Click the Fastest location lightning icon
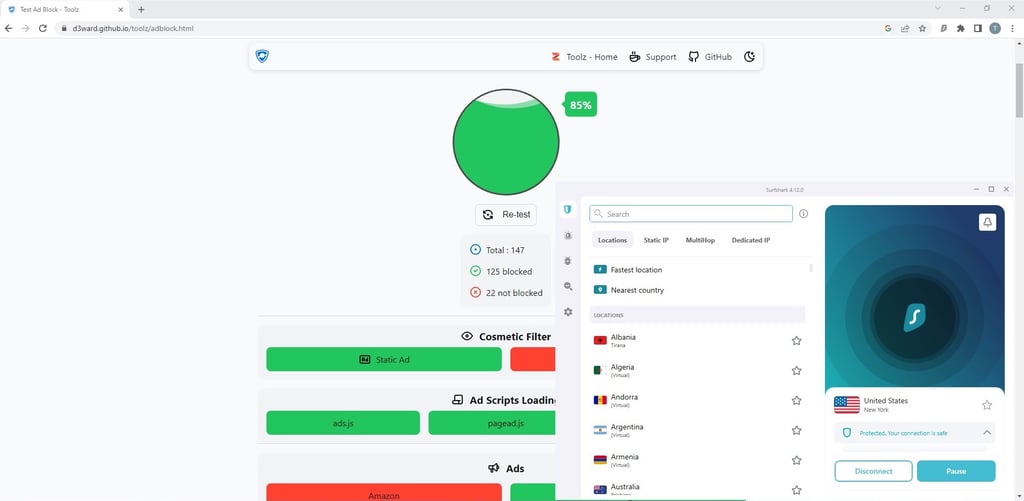The width and height of the screenshot is (1024, 501). [x=600, y=269]
